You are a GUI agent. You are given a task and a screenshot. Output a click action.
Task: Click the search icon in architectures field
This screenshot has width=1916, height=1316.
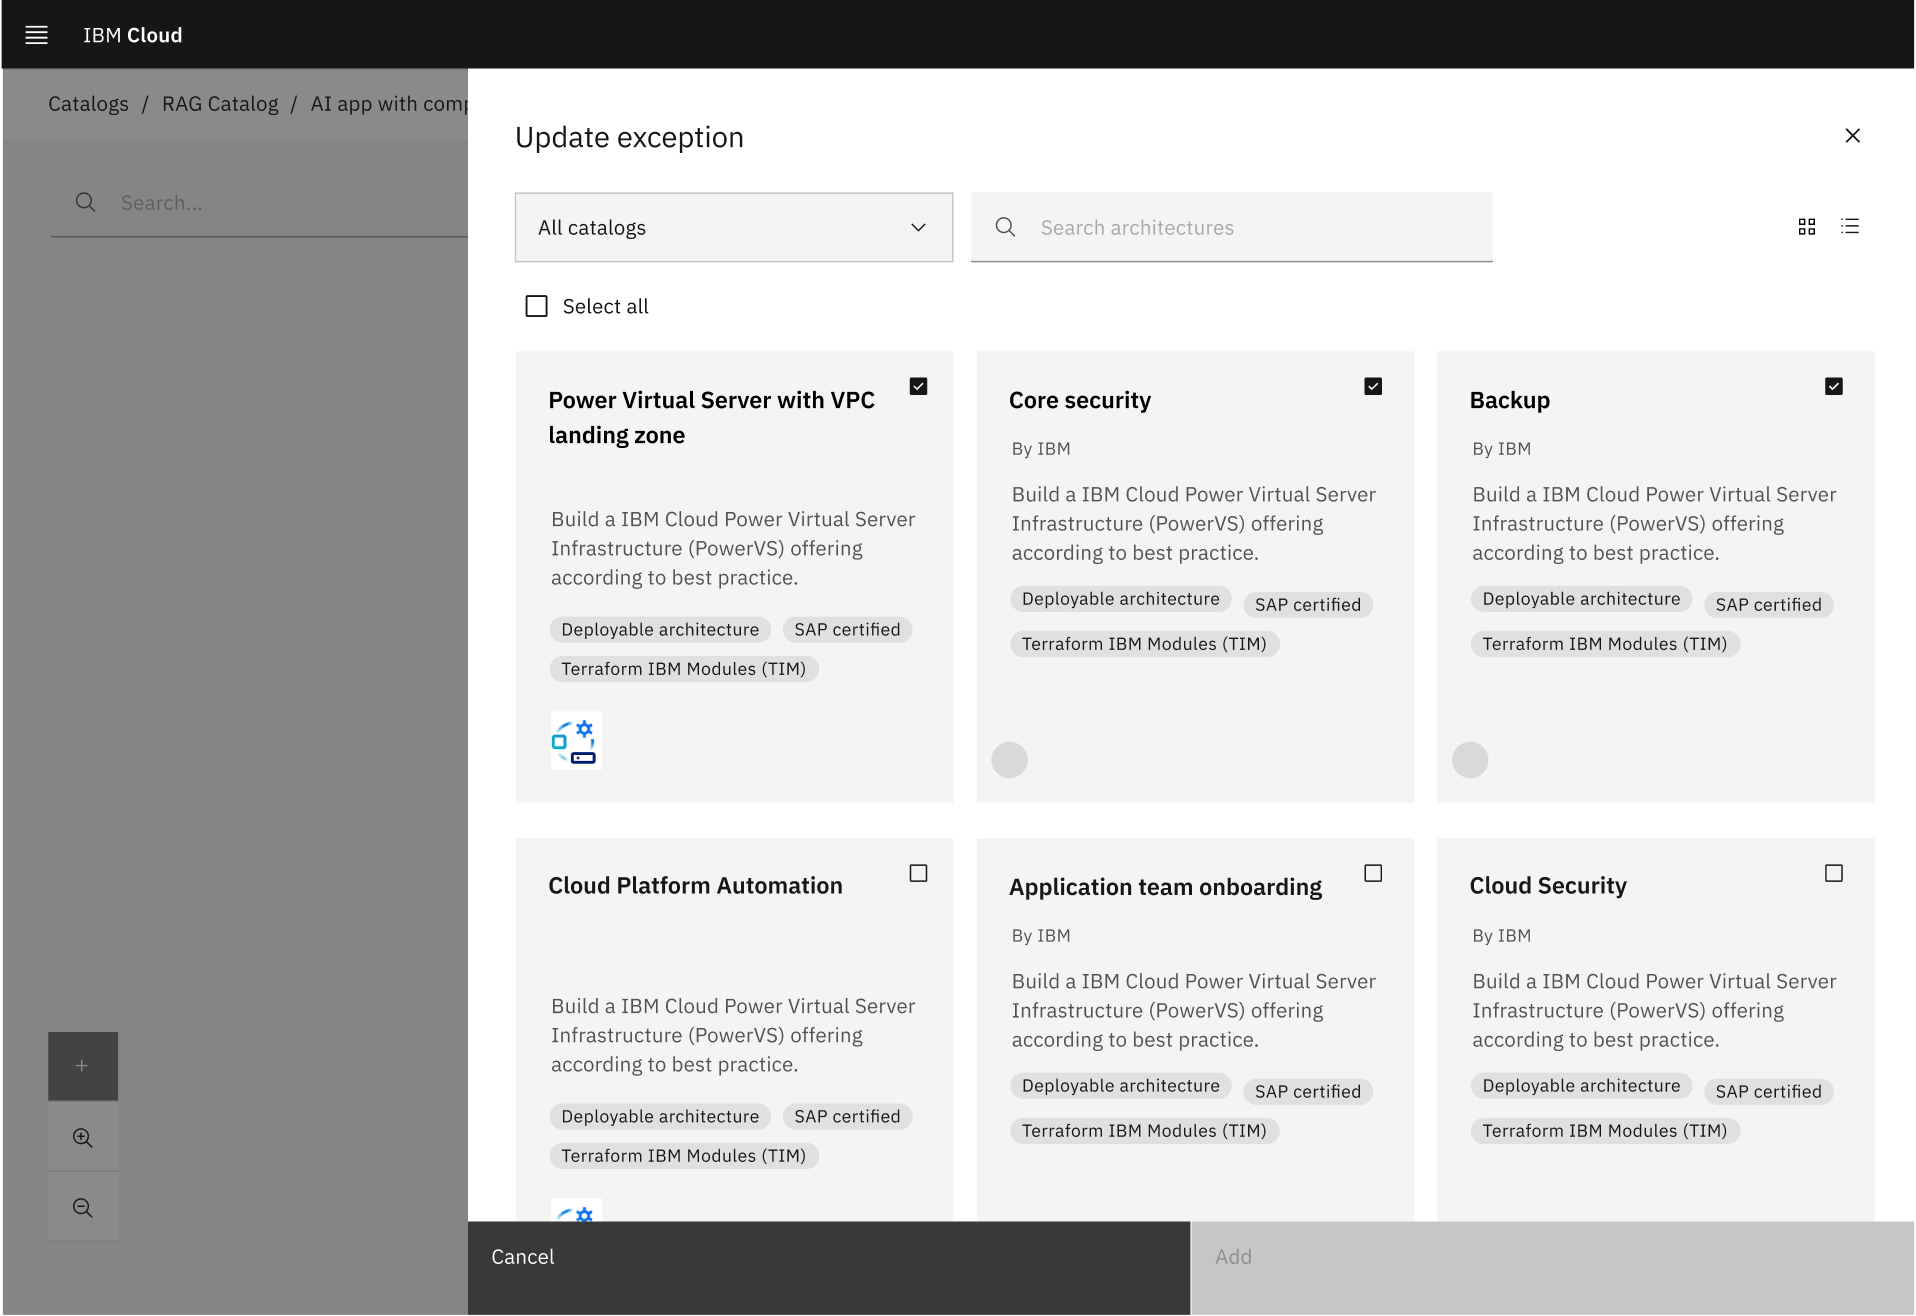point(1005,228)
